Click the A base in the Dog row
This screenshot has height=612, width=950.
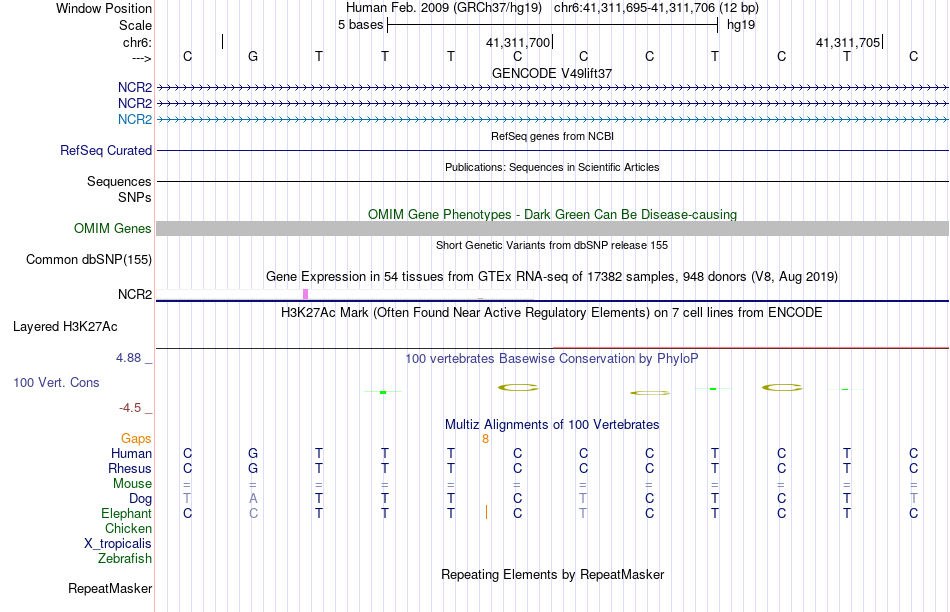click(x=253, y=499)
